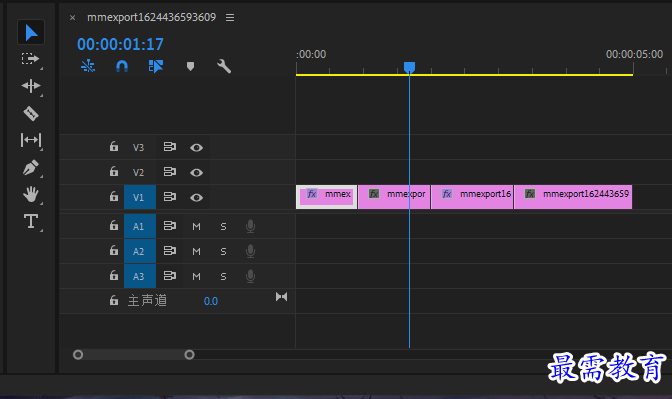The image size is (672, 399).
Task: Hide track V2 output with eye icon
Action: click(x=196, y=172)
